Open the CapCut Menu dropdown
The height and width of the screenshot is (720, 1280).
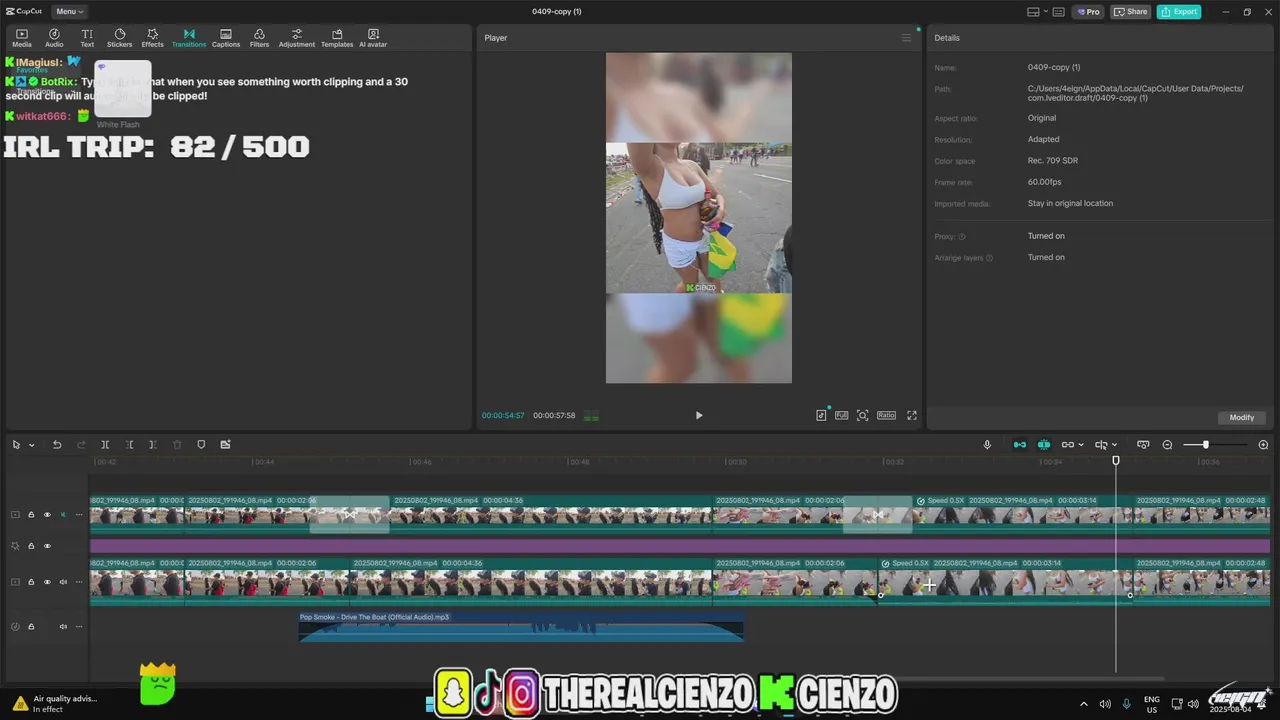point(69,12)
